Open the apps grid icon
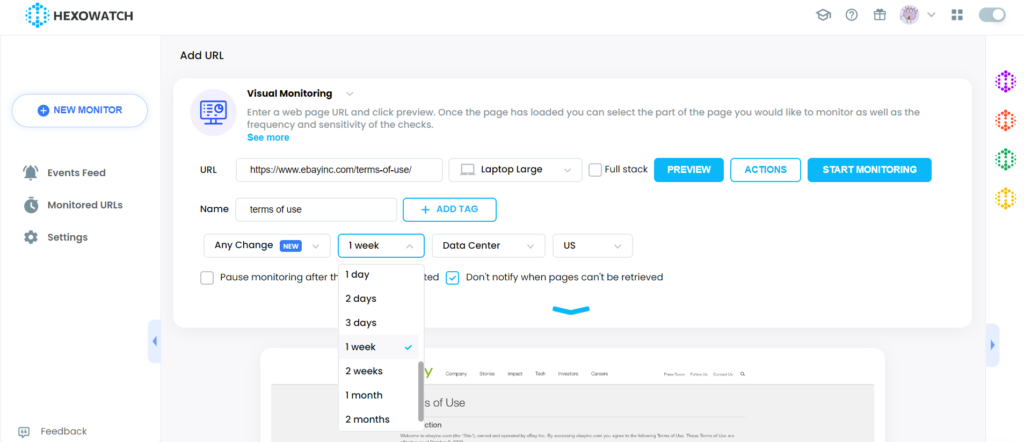Viewport: 1024px width, 442px height. 957,15
